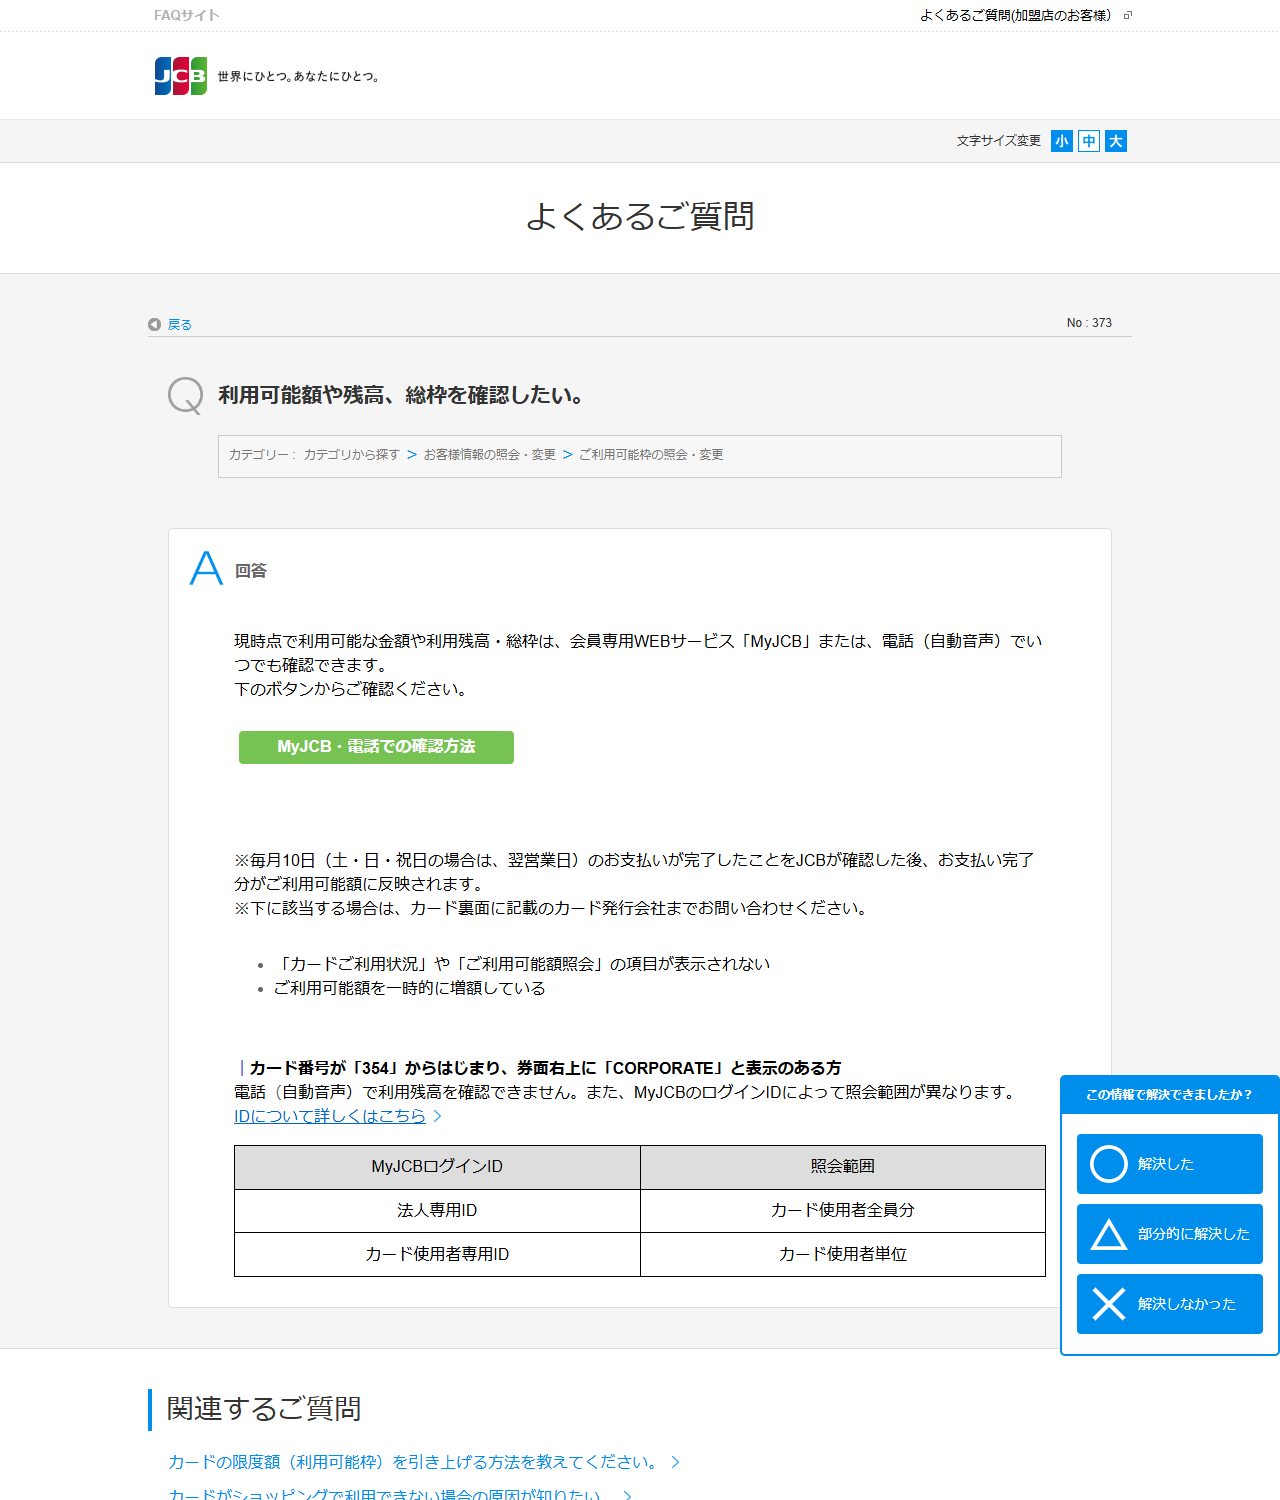The image size is (1280, 1500).
Task: Open the FAQサイト link
Action: [187, 15]
